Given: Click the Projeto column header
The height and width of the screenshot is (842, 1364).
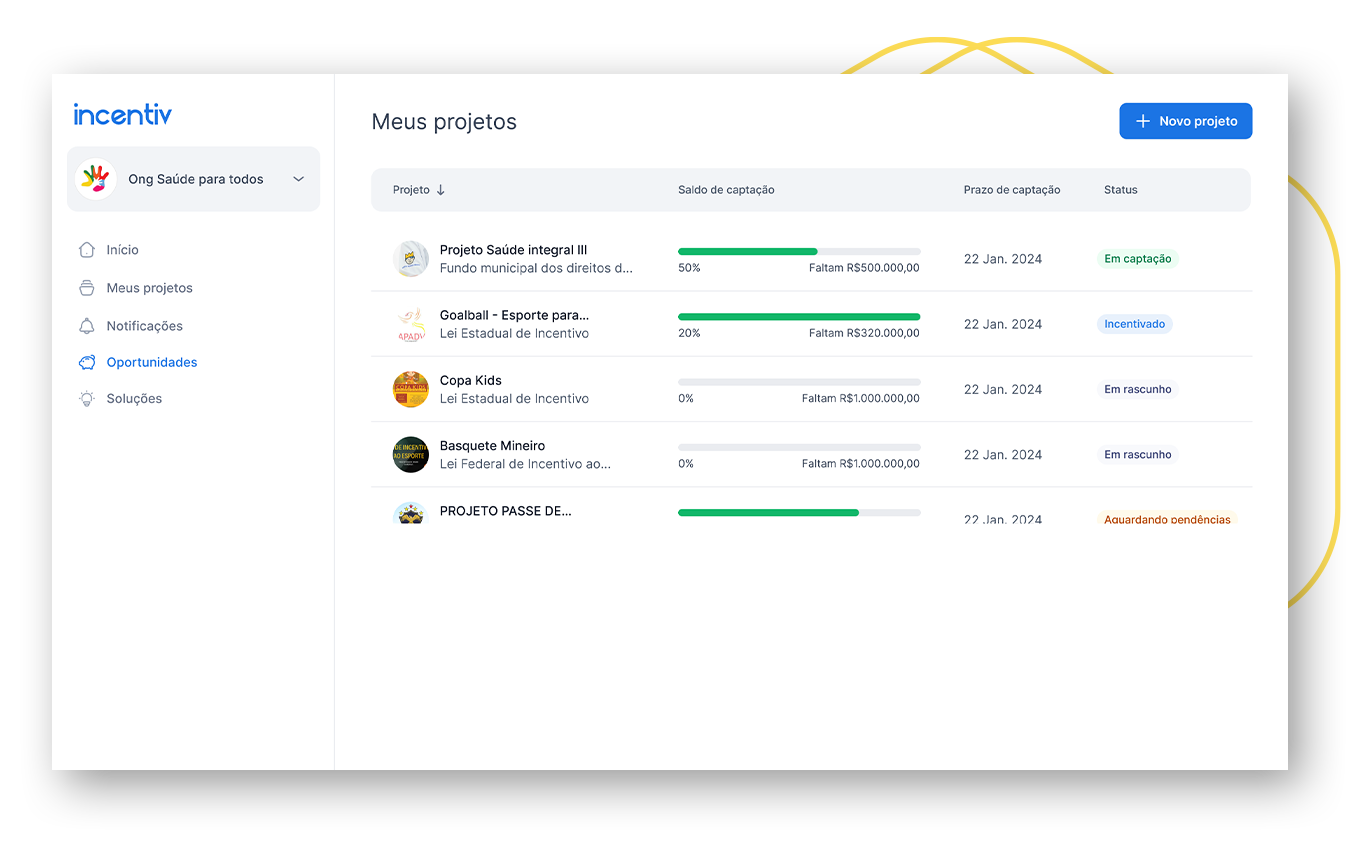Looking at the screenshot, I should (411, 190).
